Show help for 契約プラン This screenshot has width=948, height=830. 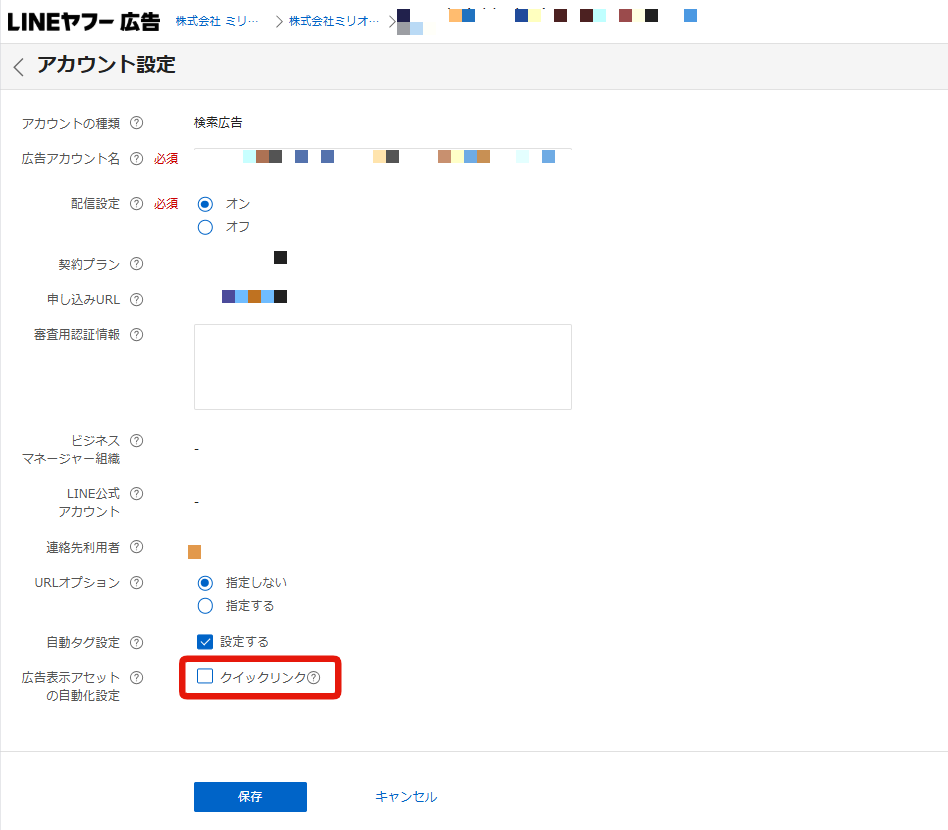tap(137, 264)
